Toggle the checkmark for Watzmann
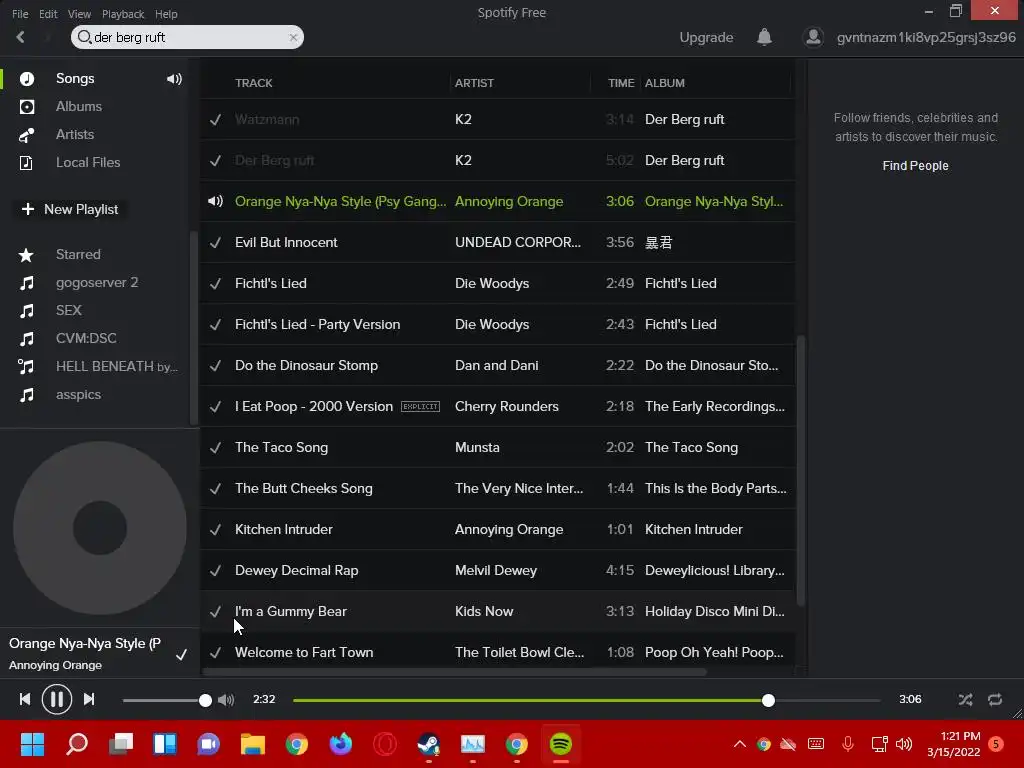The image size is (1024, 768). (x=215, y=120)
